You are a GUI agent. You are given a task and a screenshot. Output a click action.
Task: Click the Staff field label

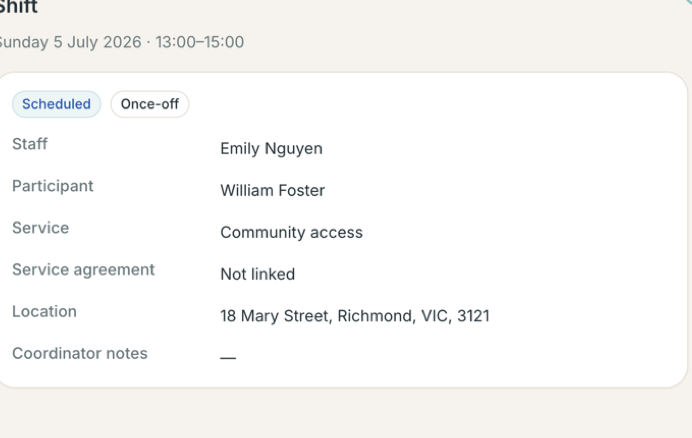[30, 144]
